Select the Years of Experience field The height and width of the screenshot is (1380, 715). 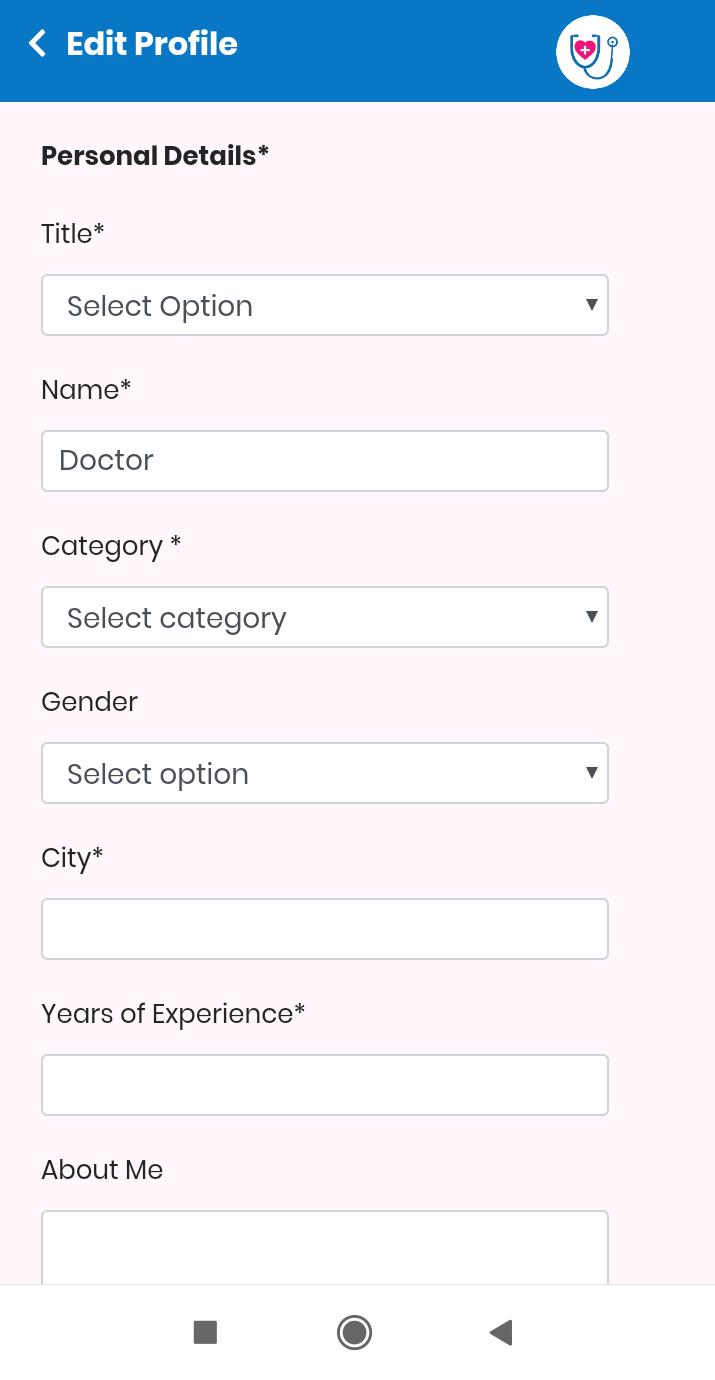[325, 1085]
